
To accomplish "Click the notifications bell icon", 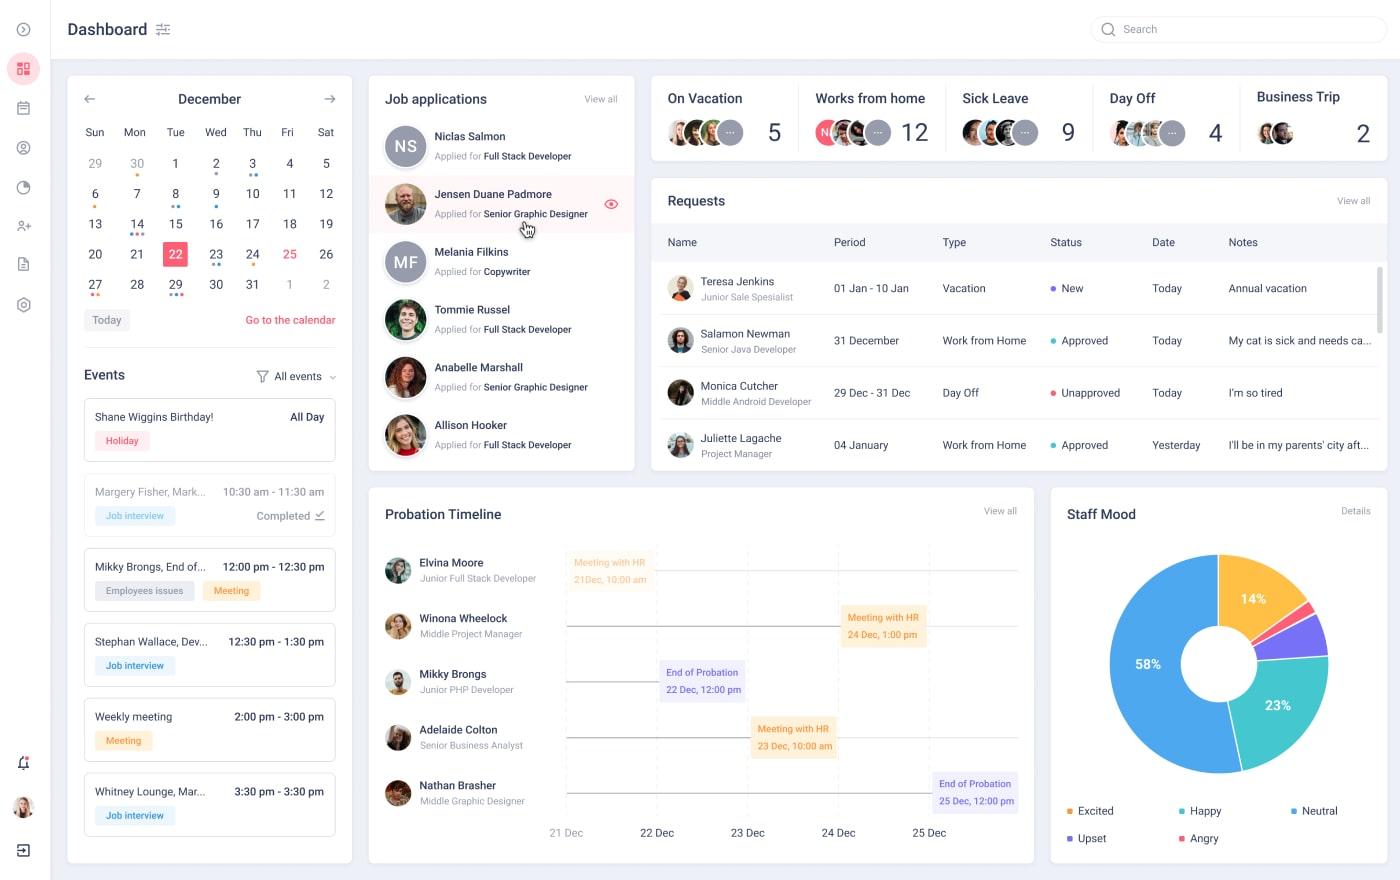I will [23, 763].
